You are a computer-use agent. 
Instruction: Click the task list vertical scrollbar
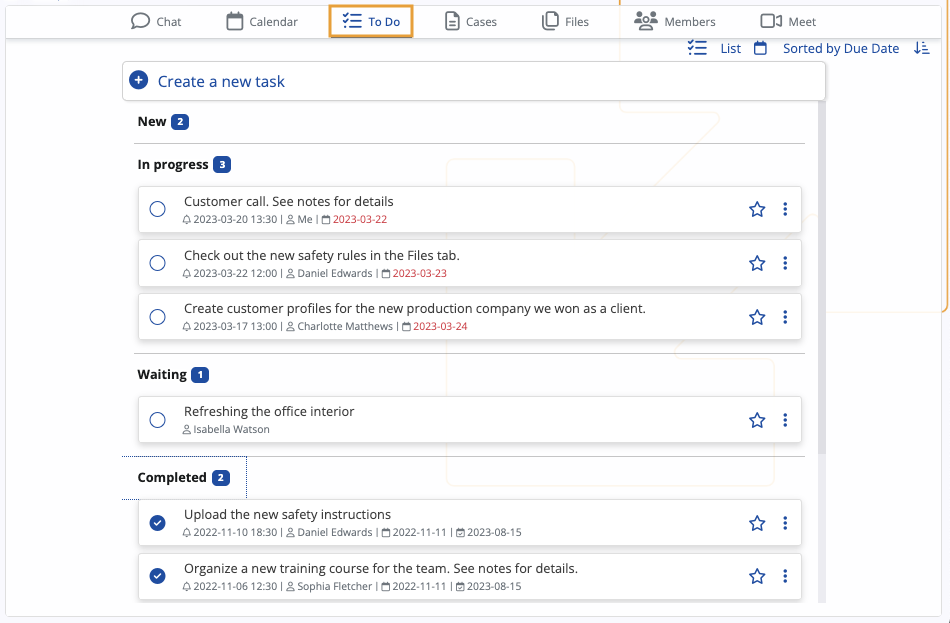click(x=822, y=278)
